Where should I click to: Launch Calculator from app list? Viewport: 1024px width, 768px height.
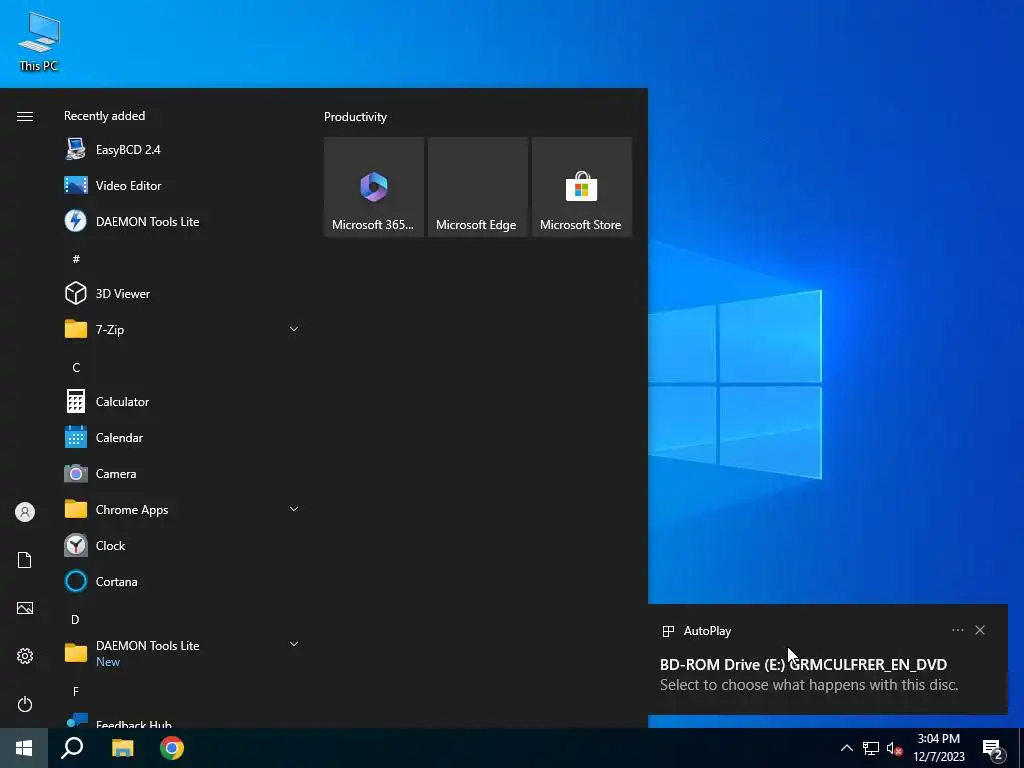coord(182,402)
